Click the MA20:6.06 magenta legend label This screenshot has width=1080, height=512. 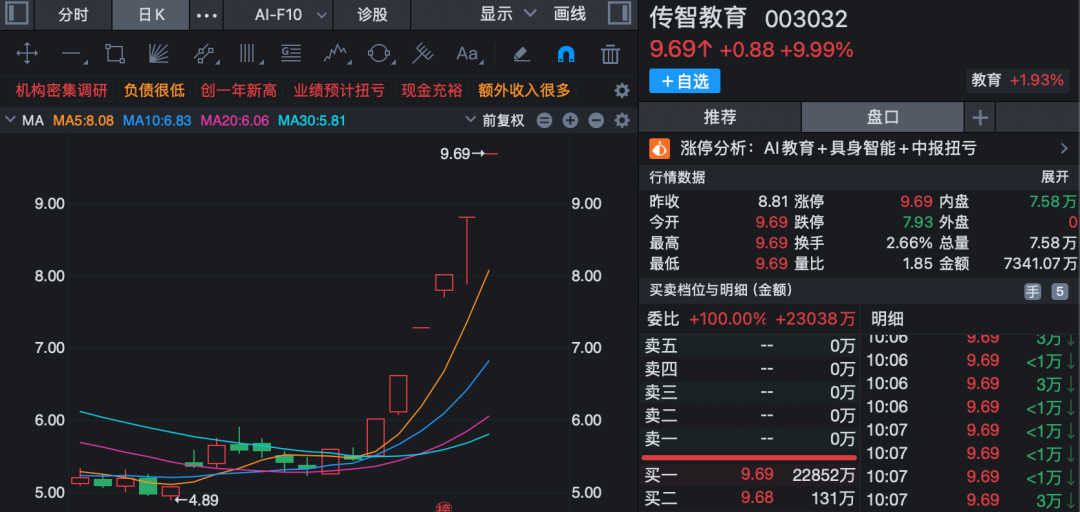pyautogui.click(x=234, y=121)
